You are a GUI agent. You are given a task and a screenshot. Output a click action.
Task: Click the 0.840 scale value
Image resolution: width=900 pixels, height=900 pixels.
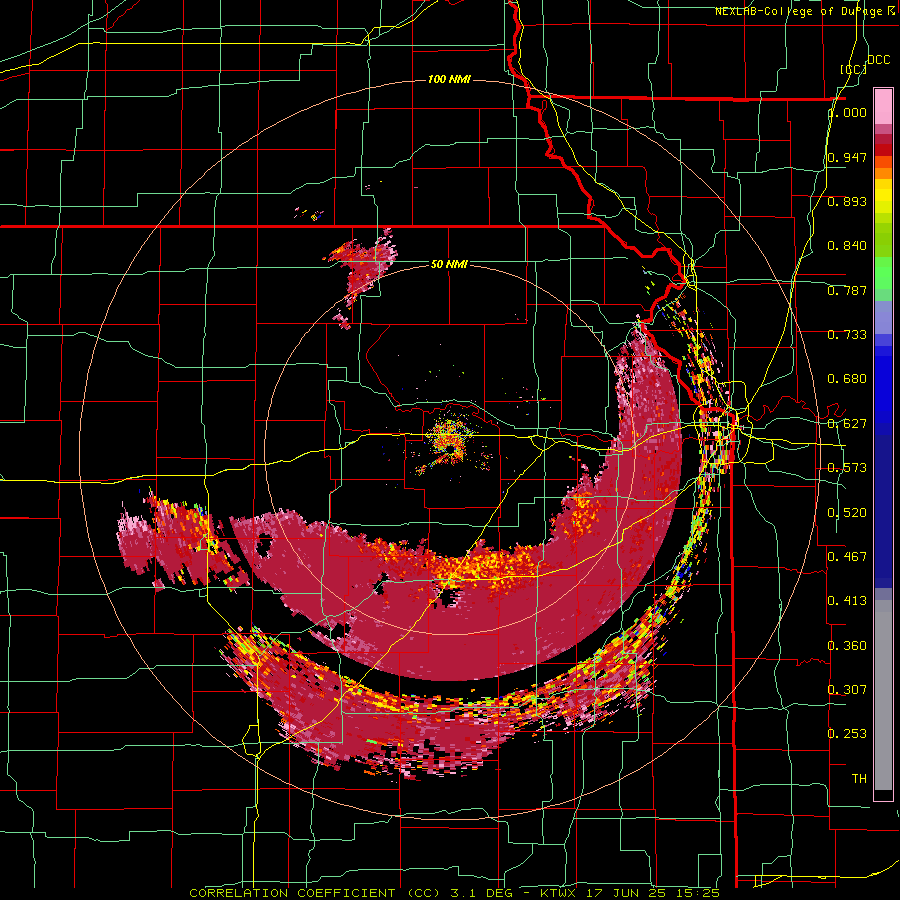(847, 246)
